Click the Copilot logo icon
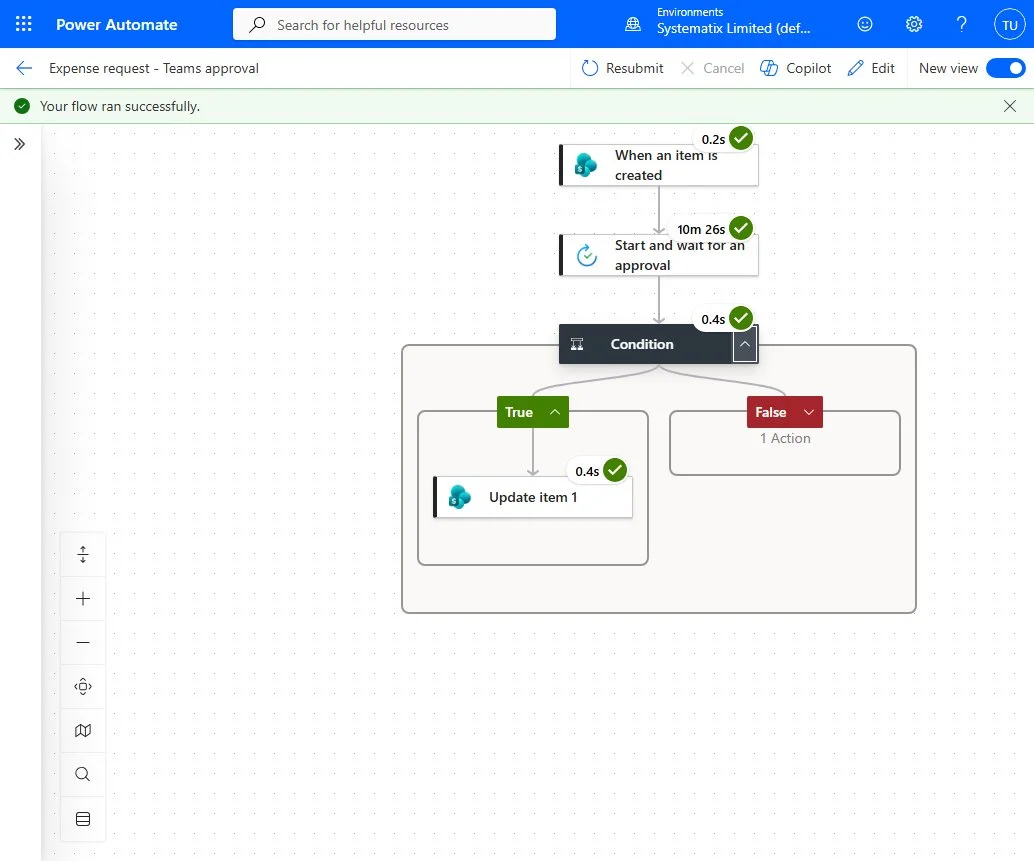Viewport: 1034px width, 861px height. (x=769, y=68)
